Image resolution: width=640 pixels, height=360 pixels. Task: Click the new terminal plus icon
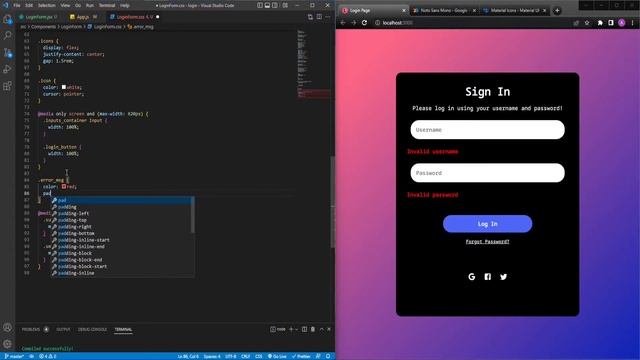click(x=291, y=329)
